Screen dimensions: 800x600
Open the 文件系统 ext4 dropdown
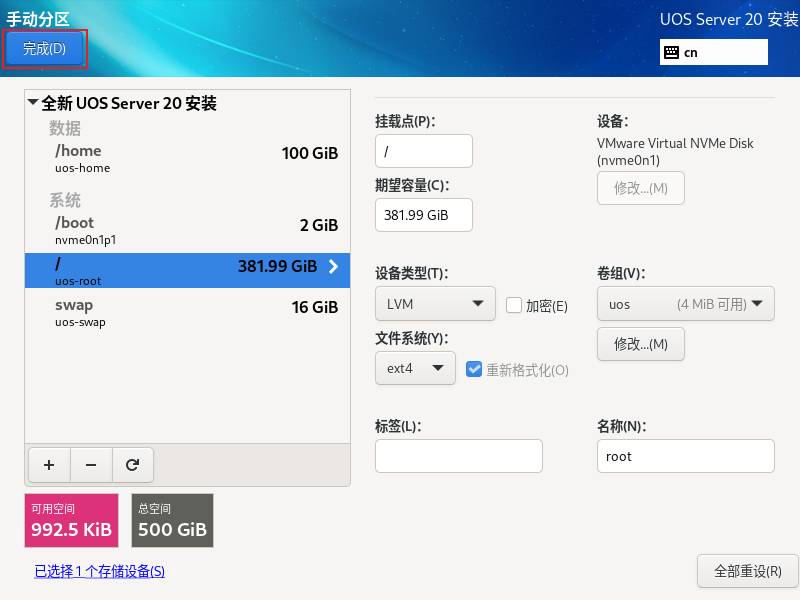415,368
